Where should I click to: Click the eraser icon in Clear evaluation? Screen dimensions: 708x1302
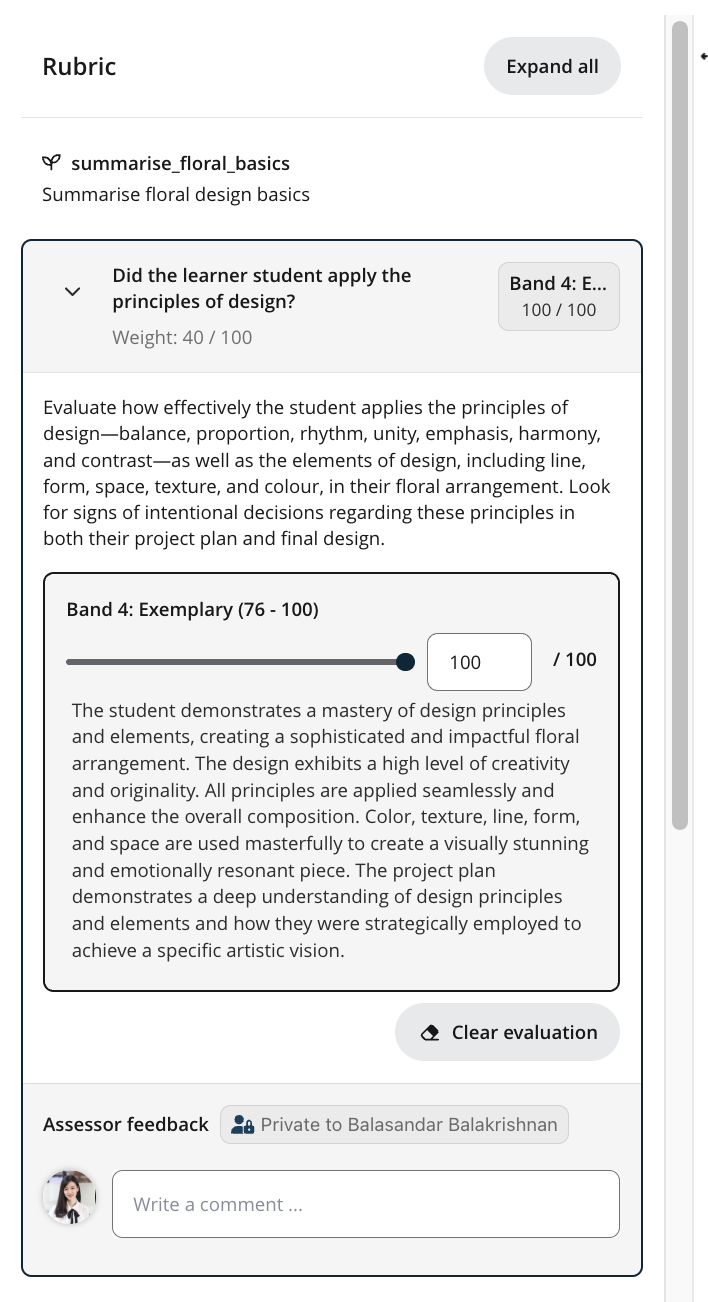coord(431,1033)
